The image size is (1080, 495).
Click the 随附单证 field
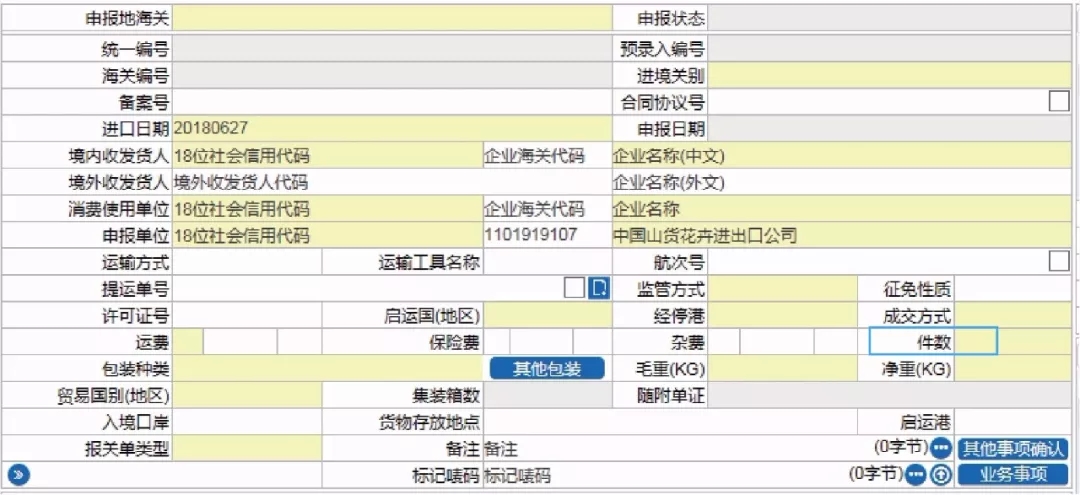click(x=891, y=395)
